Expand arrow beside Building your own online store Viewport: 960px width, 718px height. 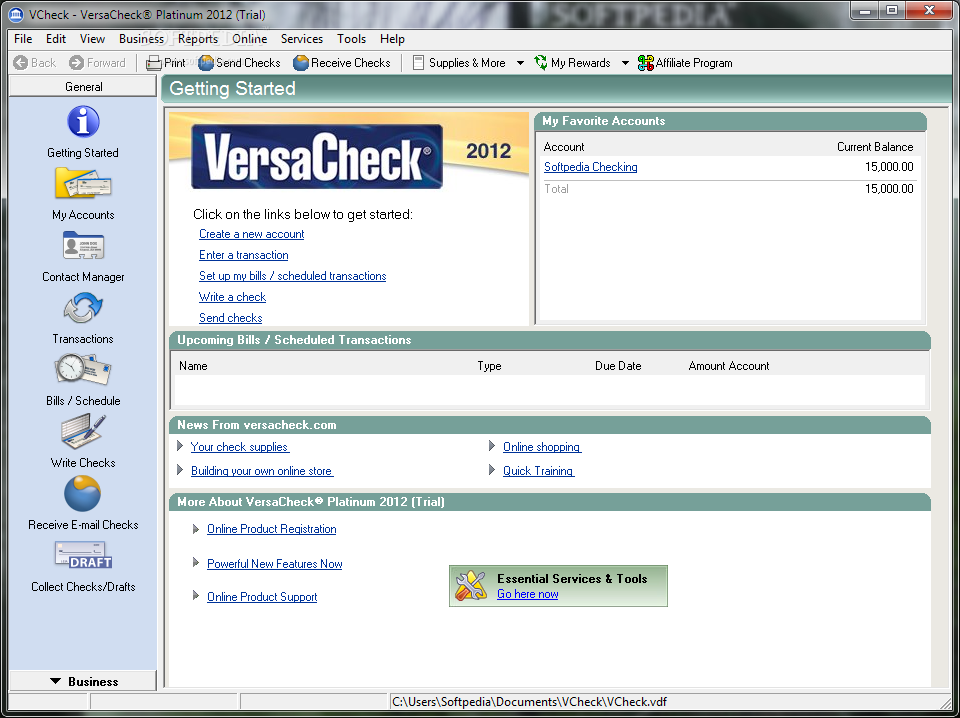click(180, 470)
